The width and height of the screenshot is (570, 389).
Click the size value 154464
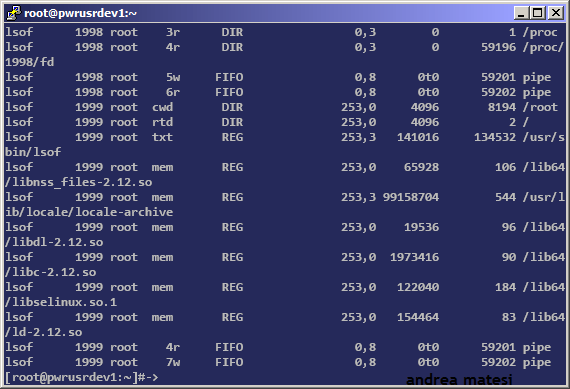(418, 317)
